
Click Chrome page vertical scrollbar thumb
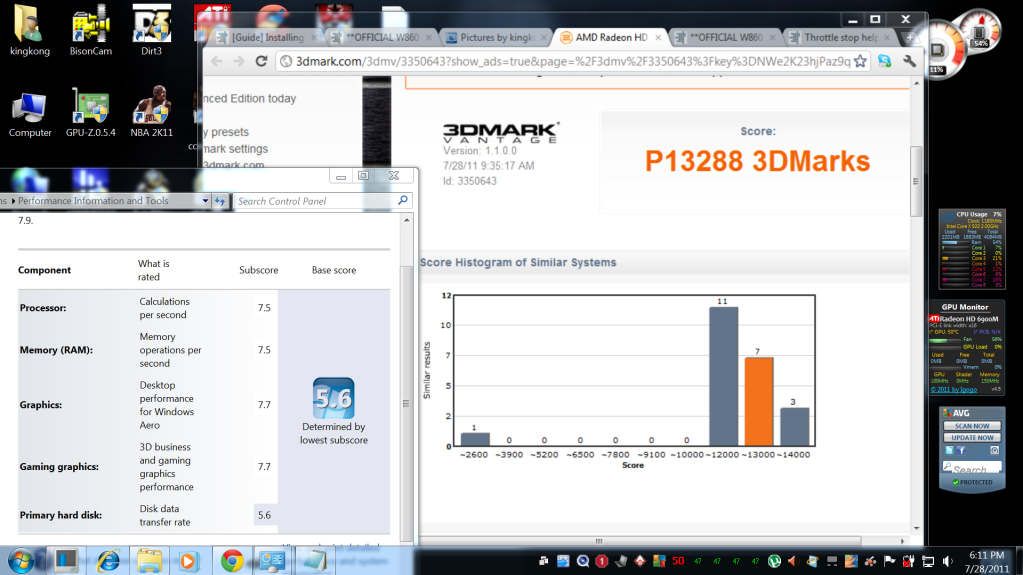(x=916, y=180)
